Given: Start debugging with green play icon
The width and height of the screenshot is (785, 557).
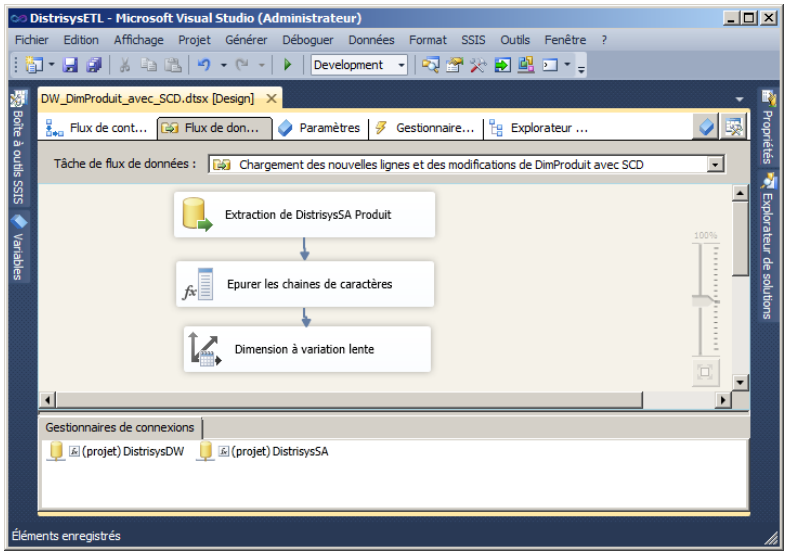Looking at the screenshot, I should click(x=288, y=65).
